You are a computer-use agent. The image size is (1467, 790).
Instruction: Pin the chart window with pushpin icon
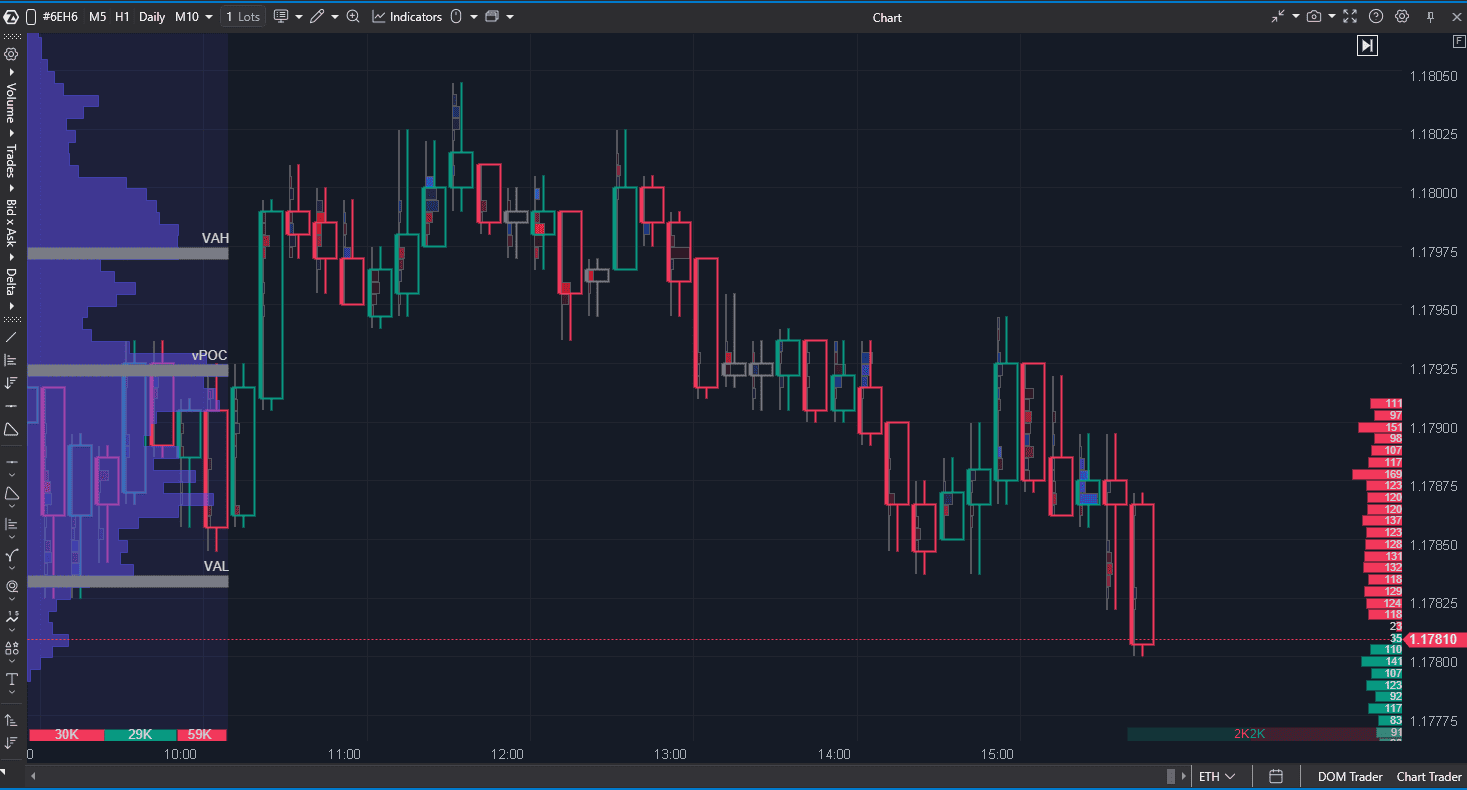1431,17
